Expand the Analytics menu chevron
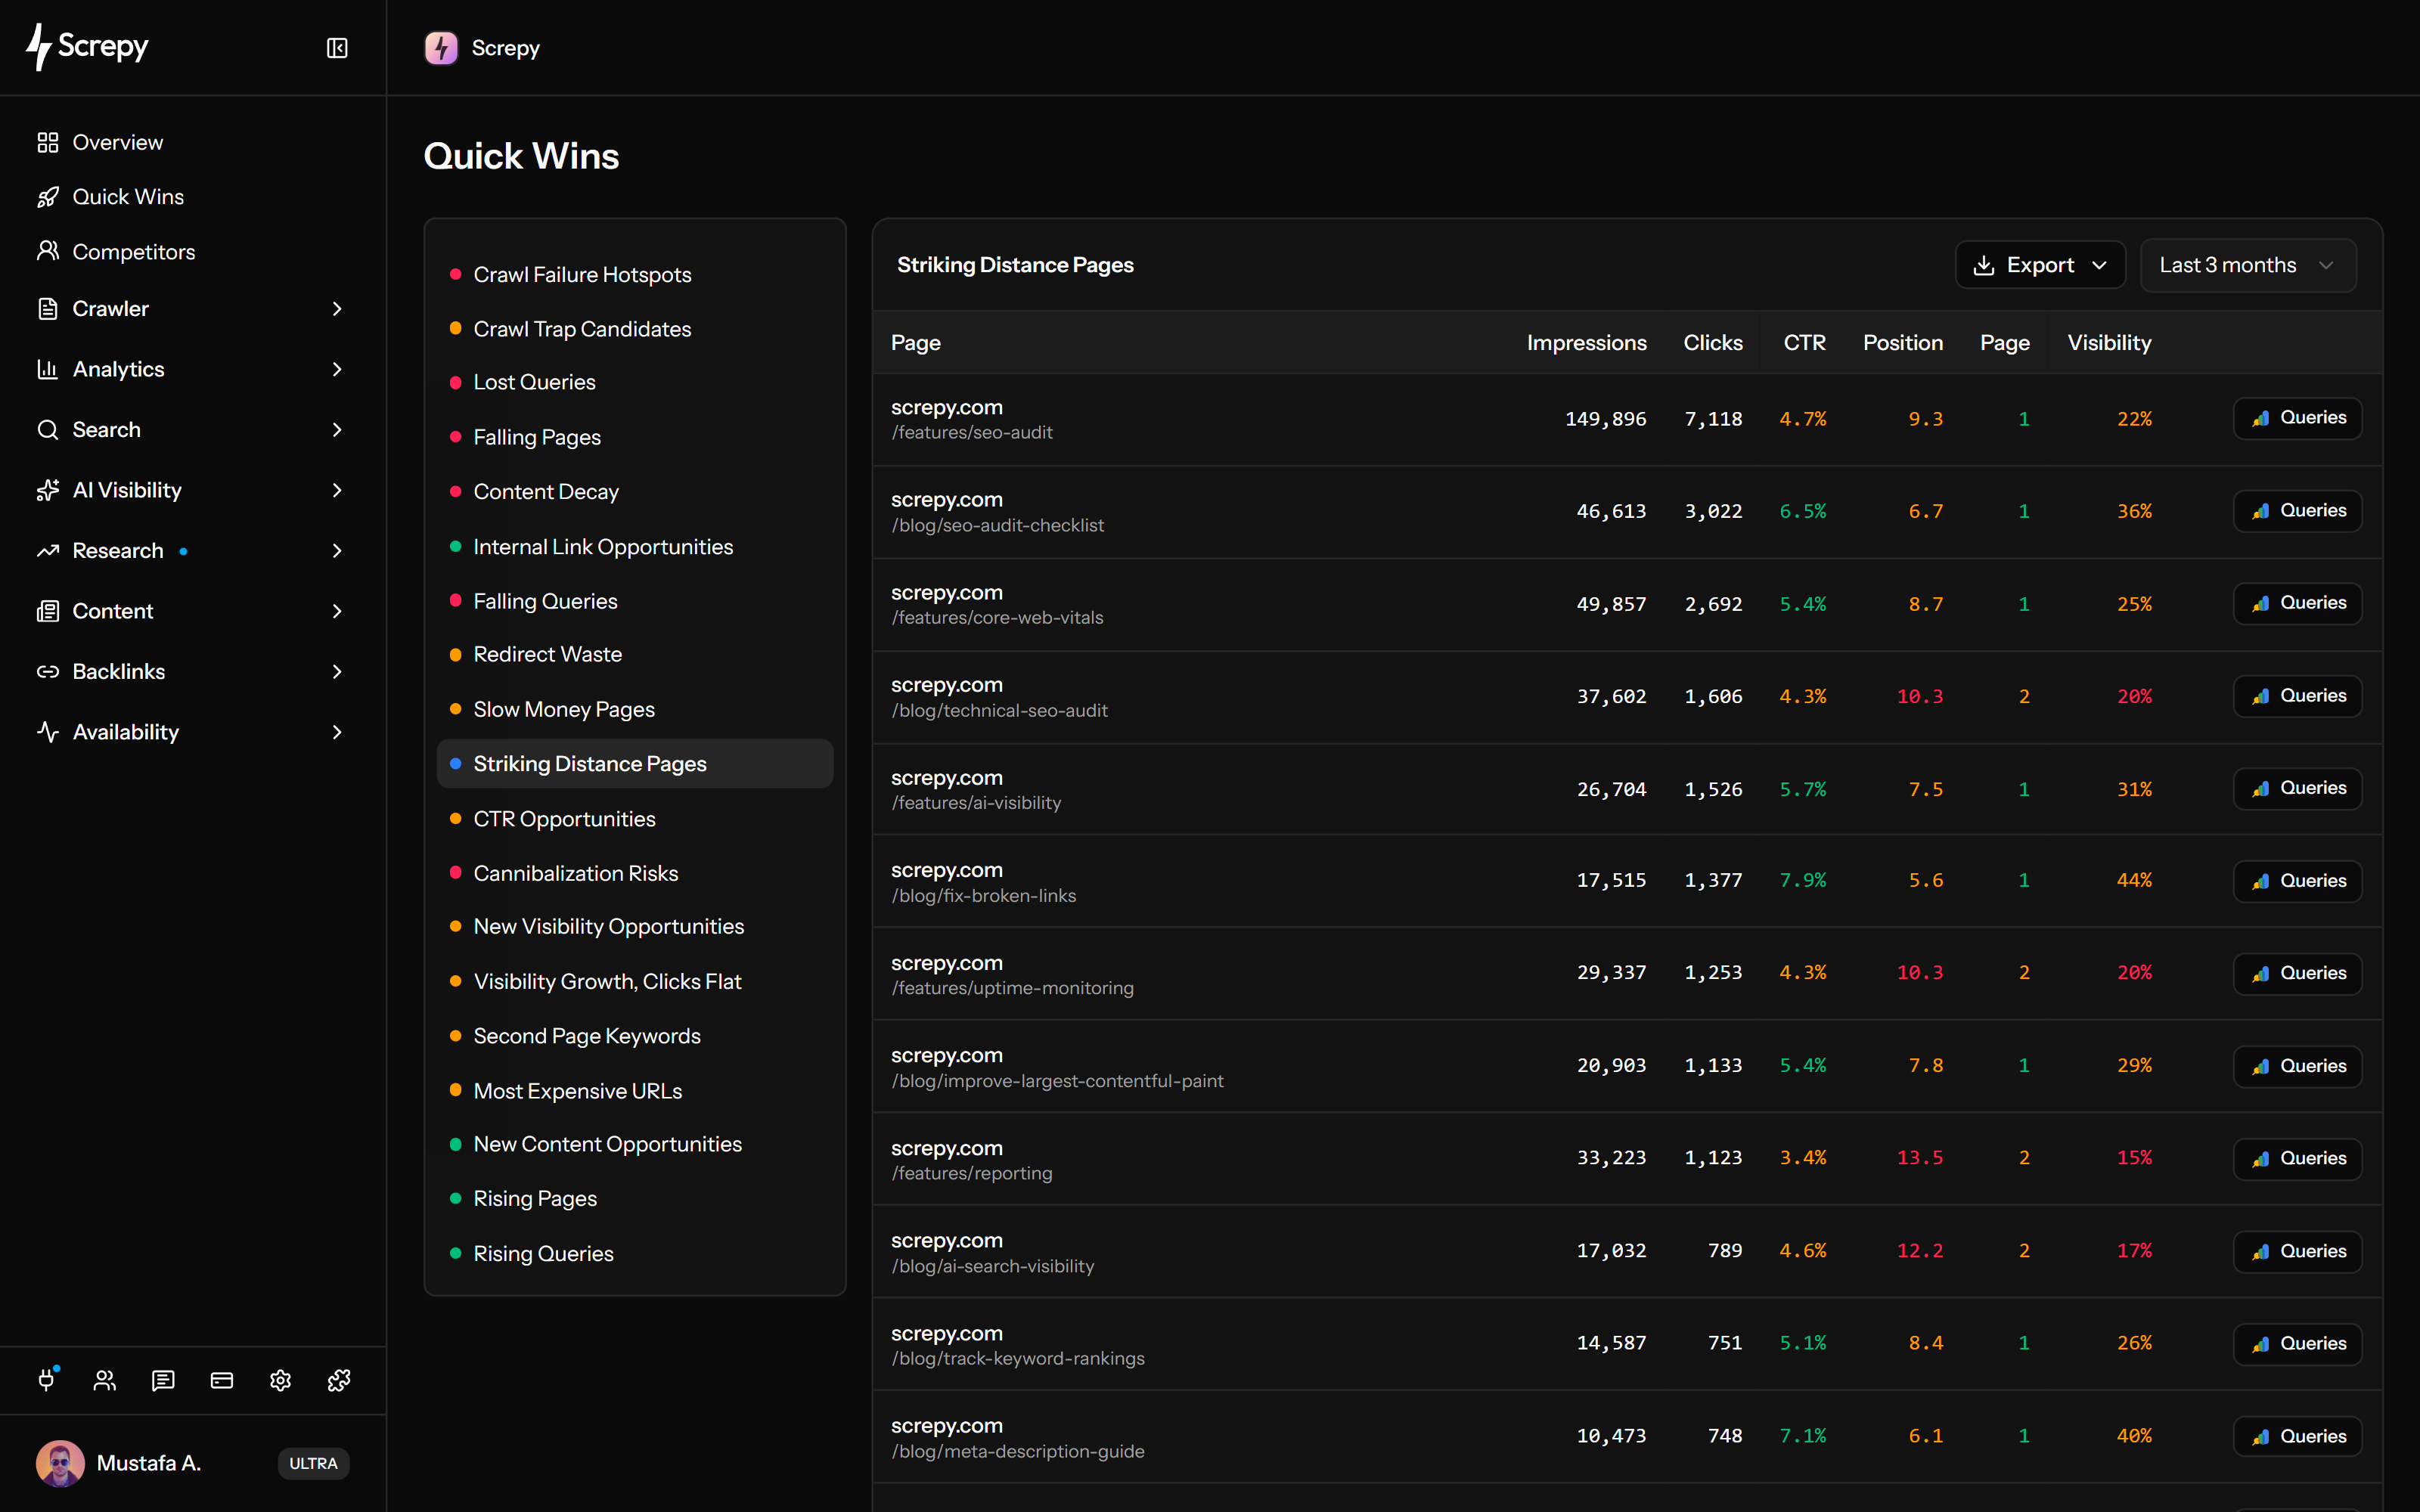This screenshot has height=1512, width=2420. (x=337, y=369)
